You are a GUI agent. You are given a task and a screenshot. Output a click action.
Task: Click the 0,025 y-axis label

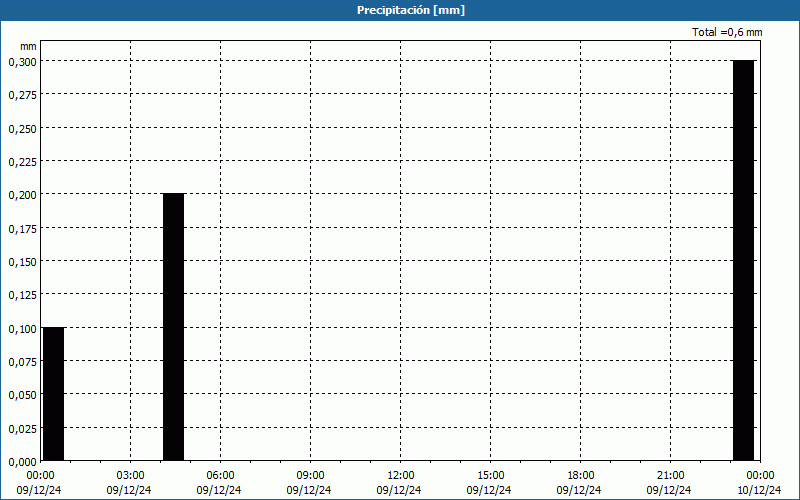(x=22, y=429)
